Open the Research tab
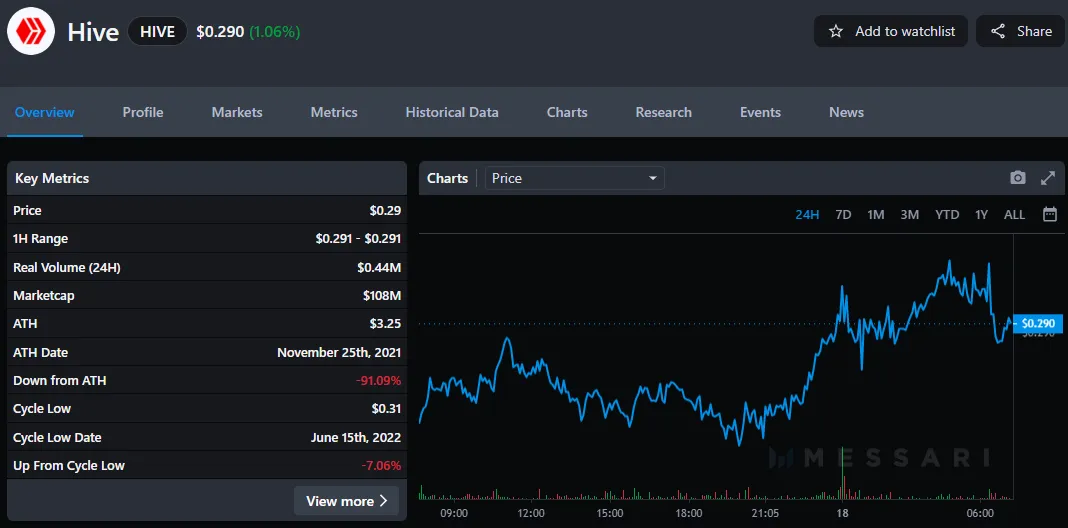 tap(663, 112)
